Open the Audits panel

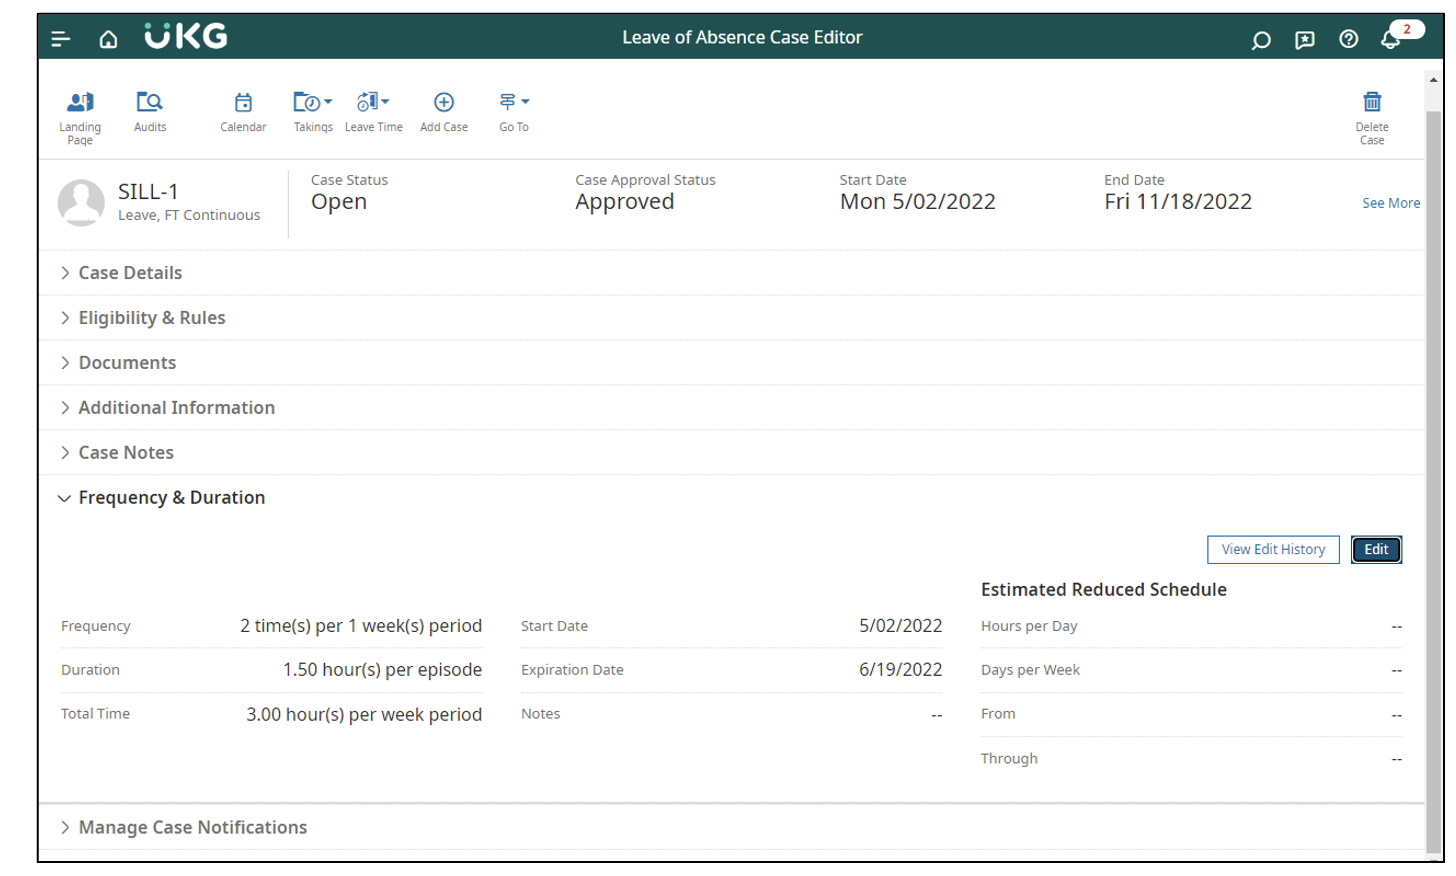(x=149, y=110)
